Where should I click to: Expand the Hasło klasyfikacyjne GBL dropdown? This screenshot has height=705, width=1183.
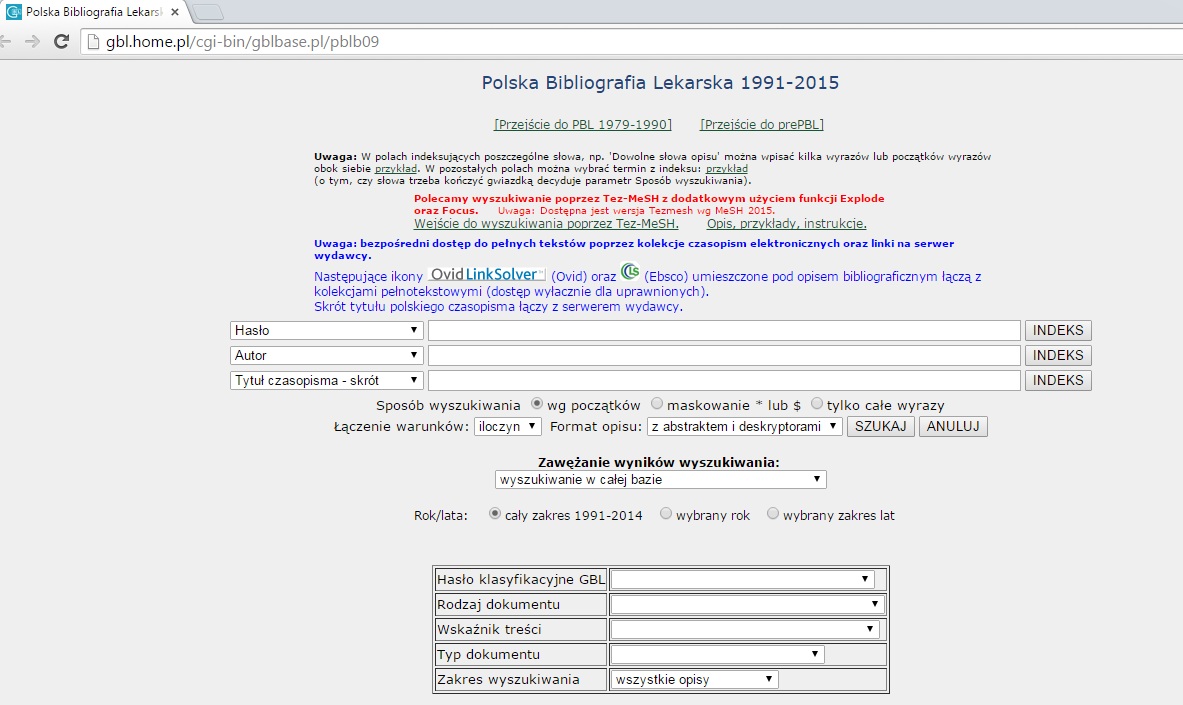point(742,580)
